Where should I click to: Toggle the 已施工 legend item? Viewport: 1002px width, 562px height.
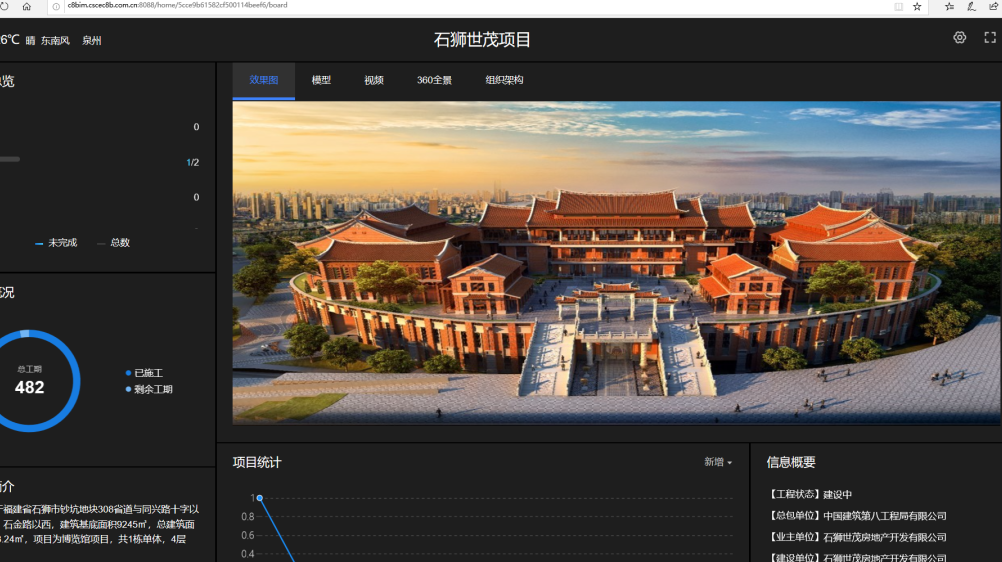click(144, 373)
